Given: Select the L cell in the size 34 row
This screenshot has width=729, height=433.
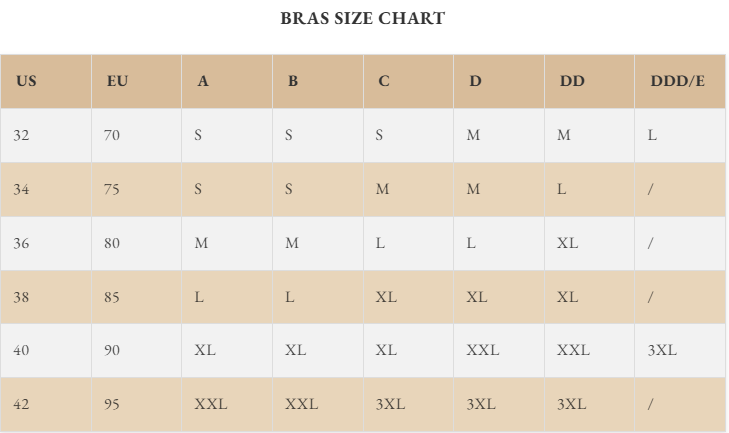Looking at the screenshot, I should tap(562, 189).
